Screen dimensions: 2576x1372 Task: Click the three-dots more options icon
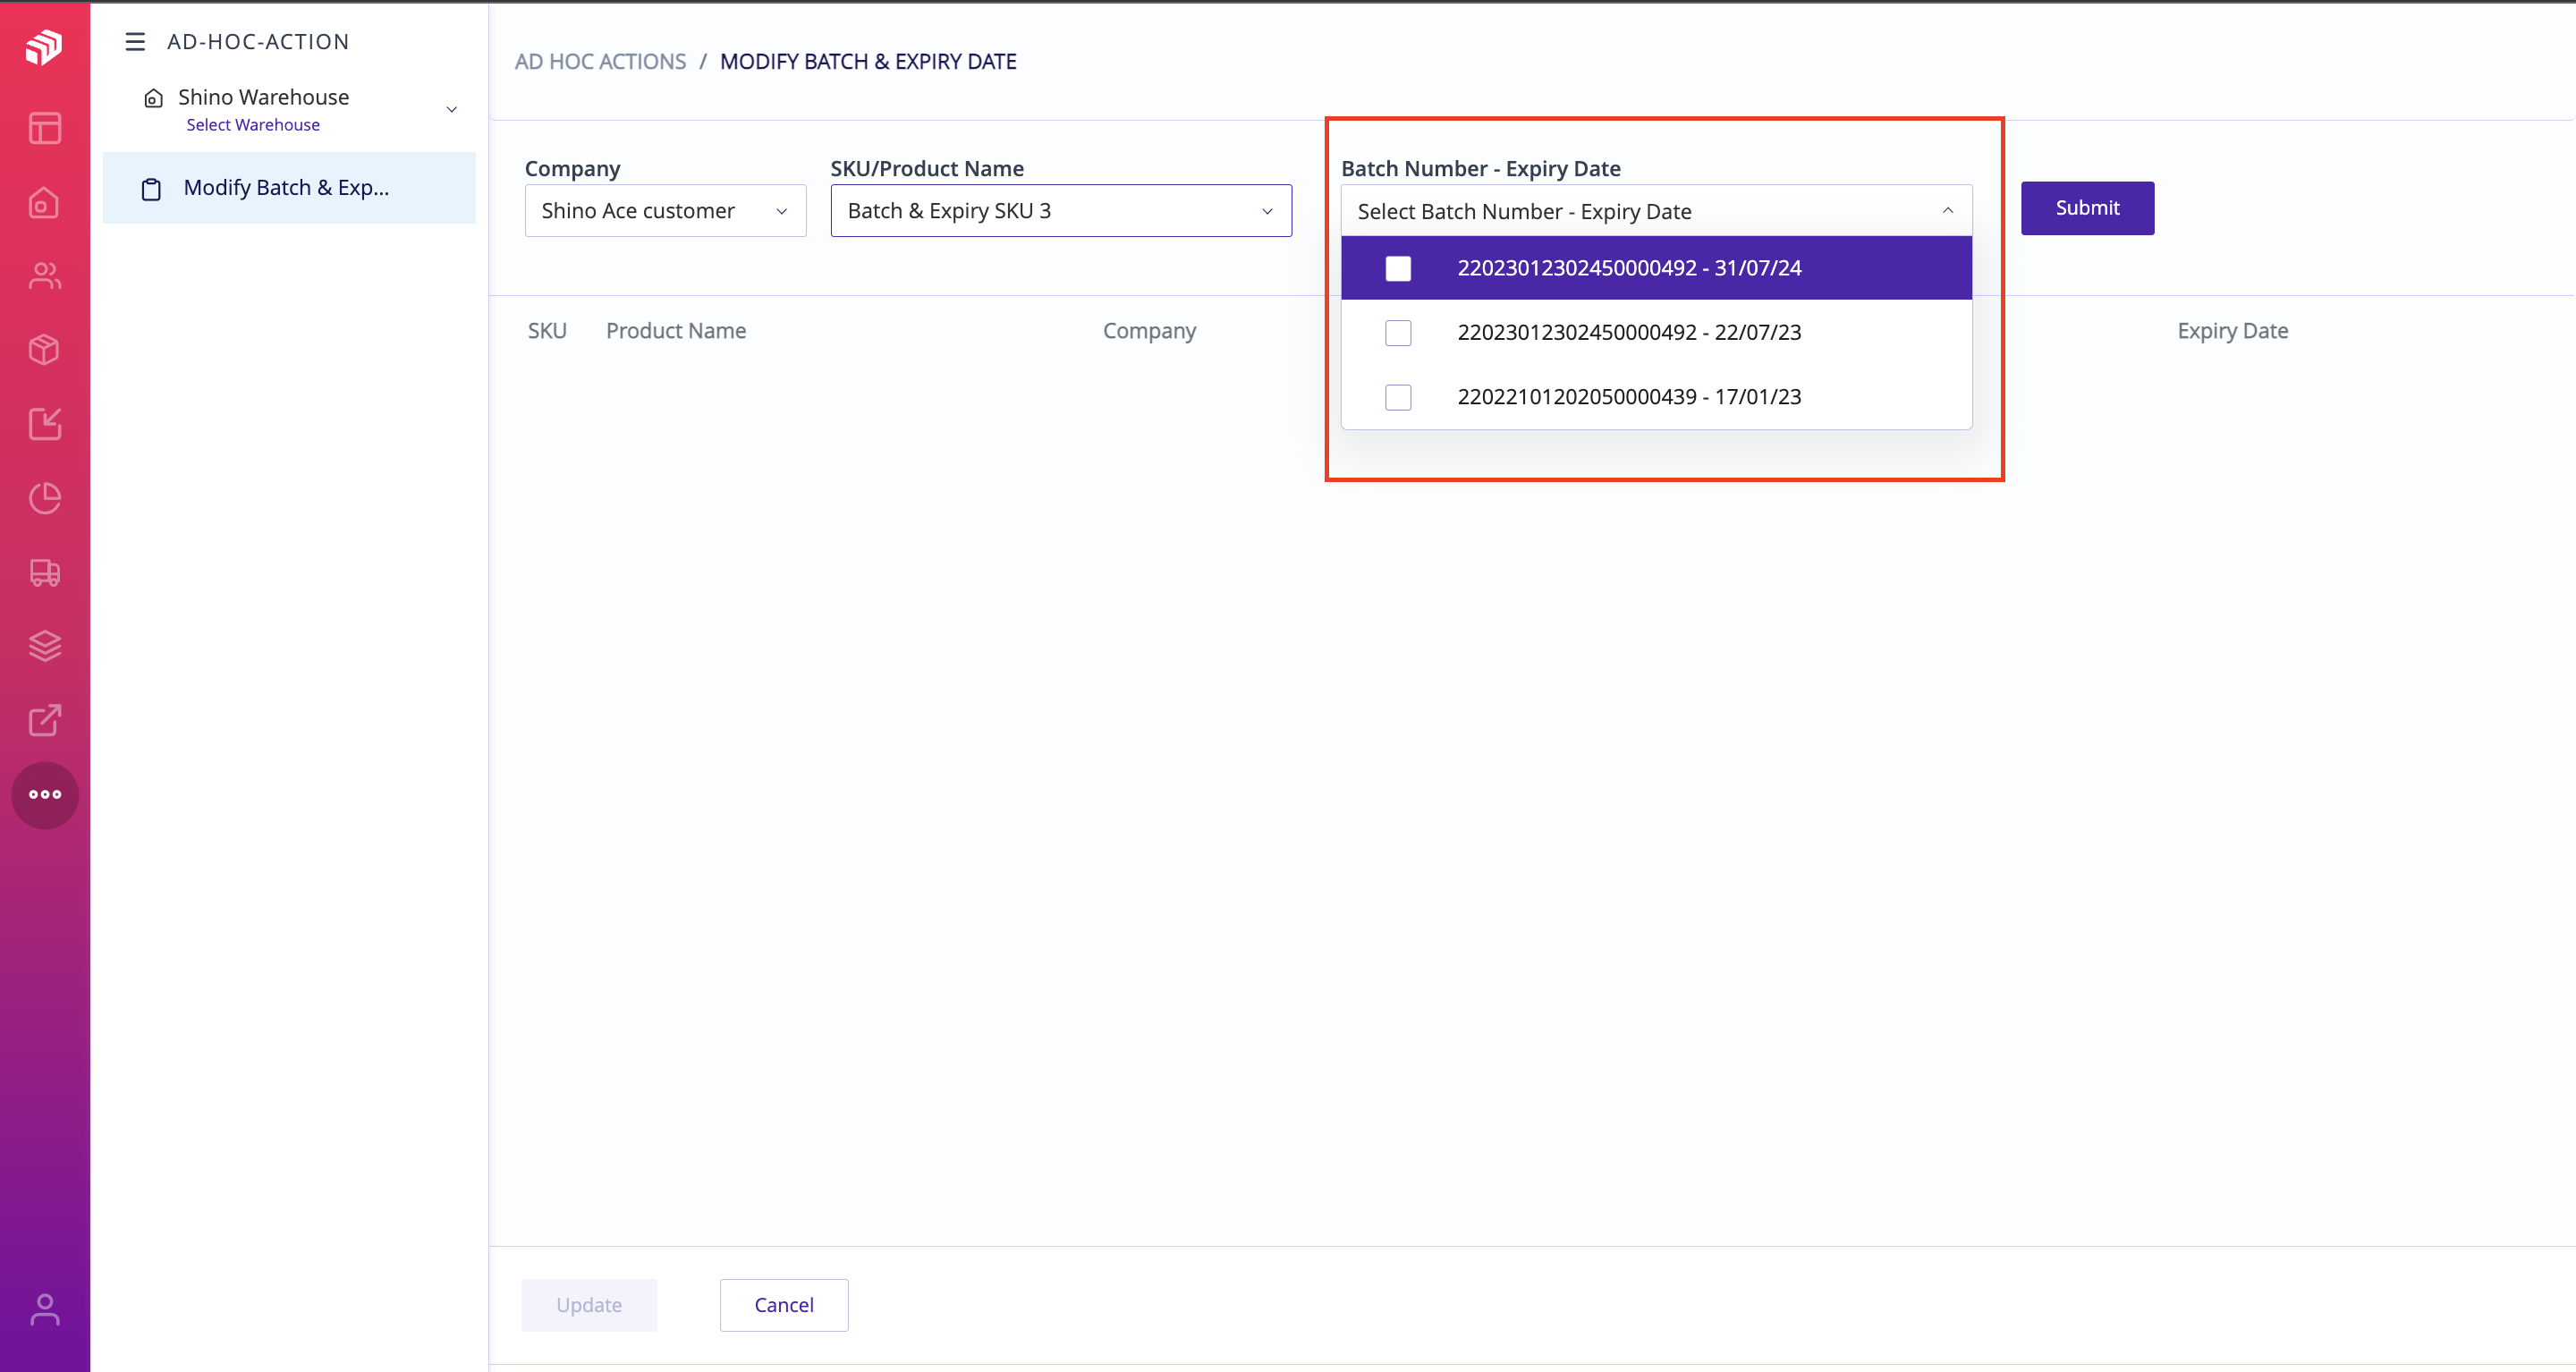click(45, 795)
